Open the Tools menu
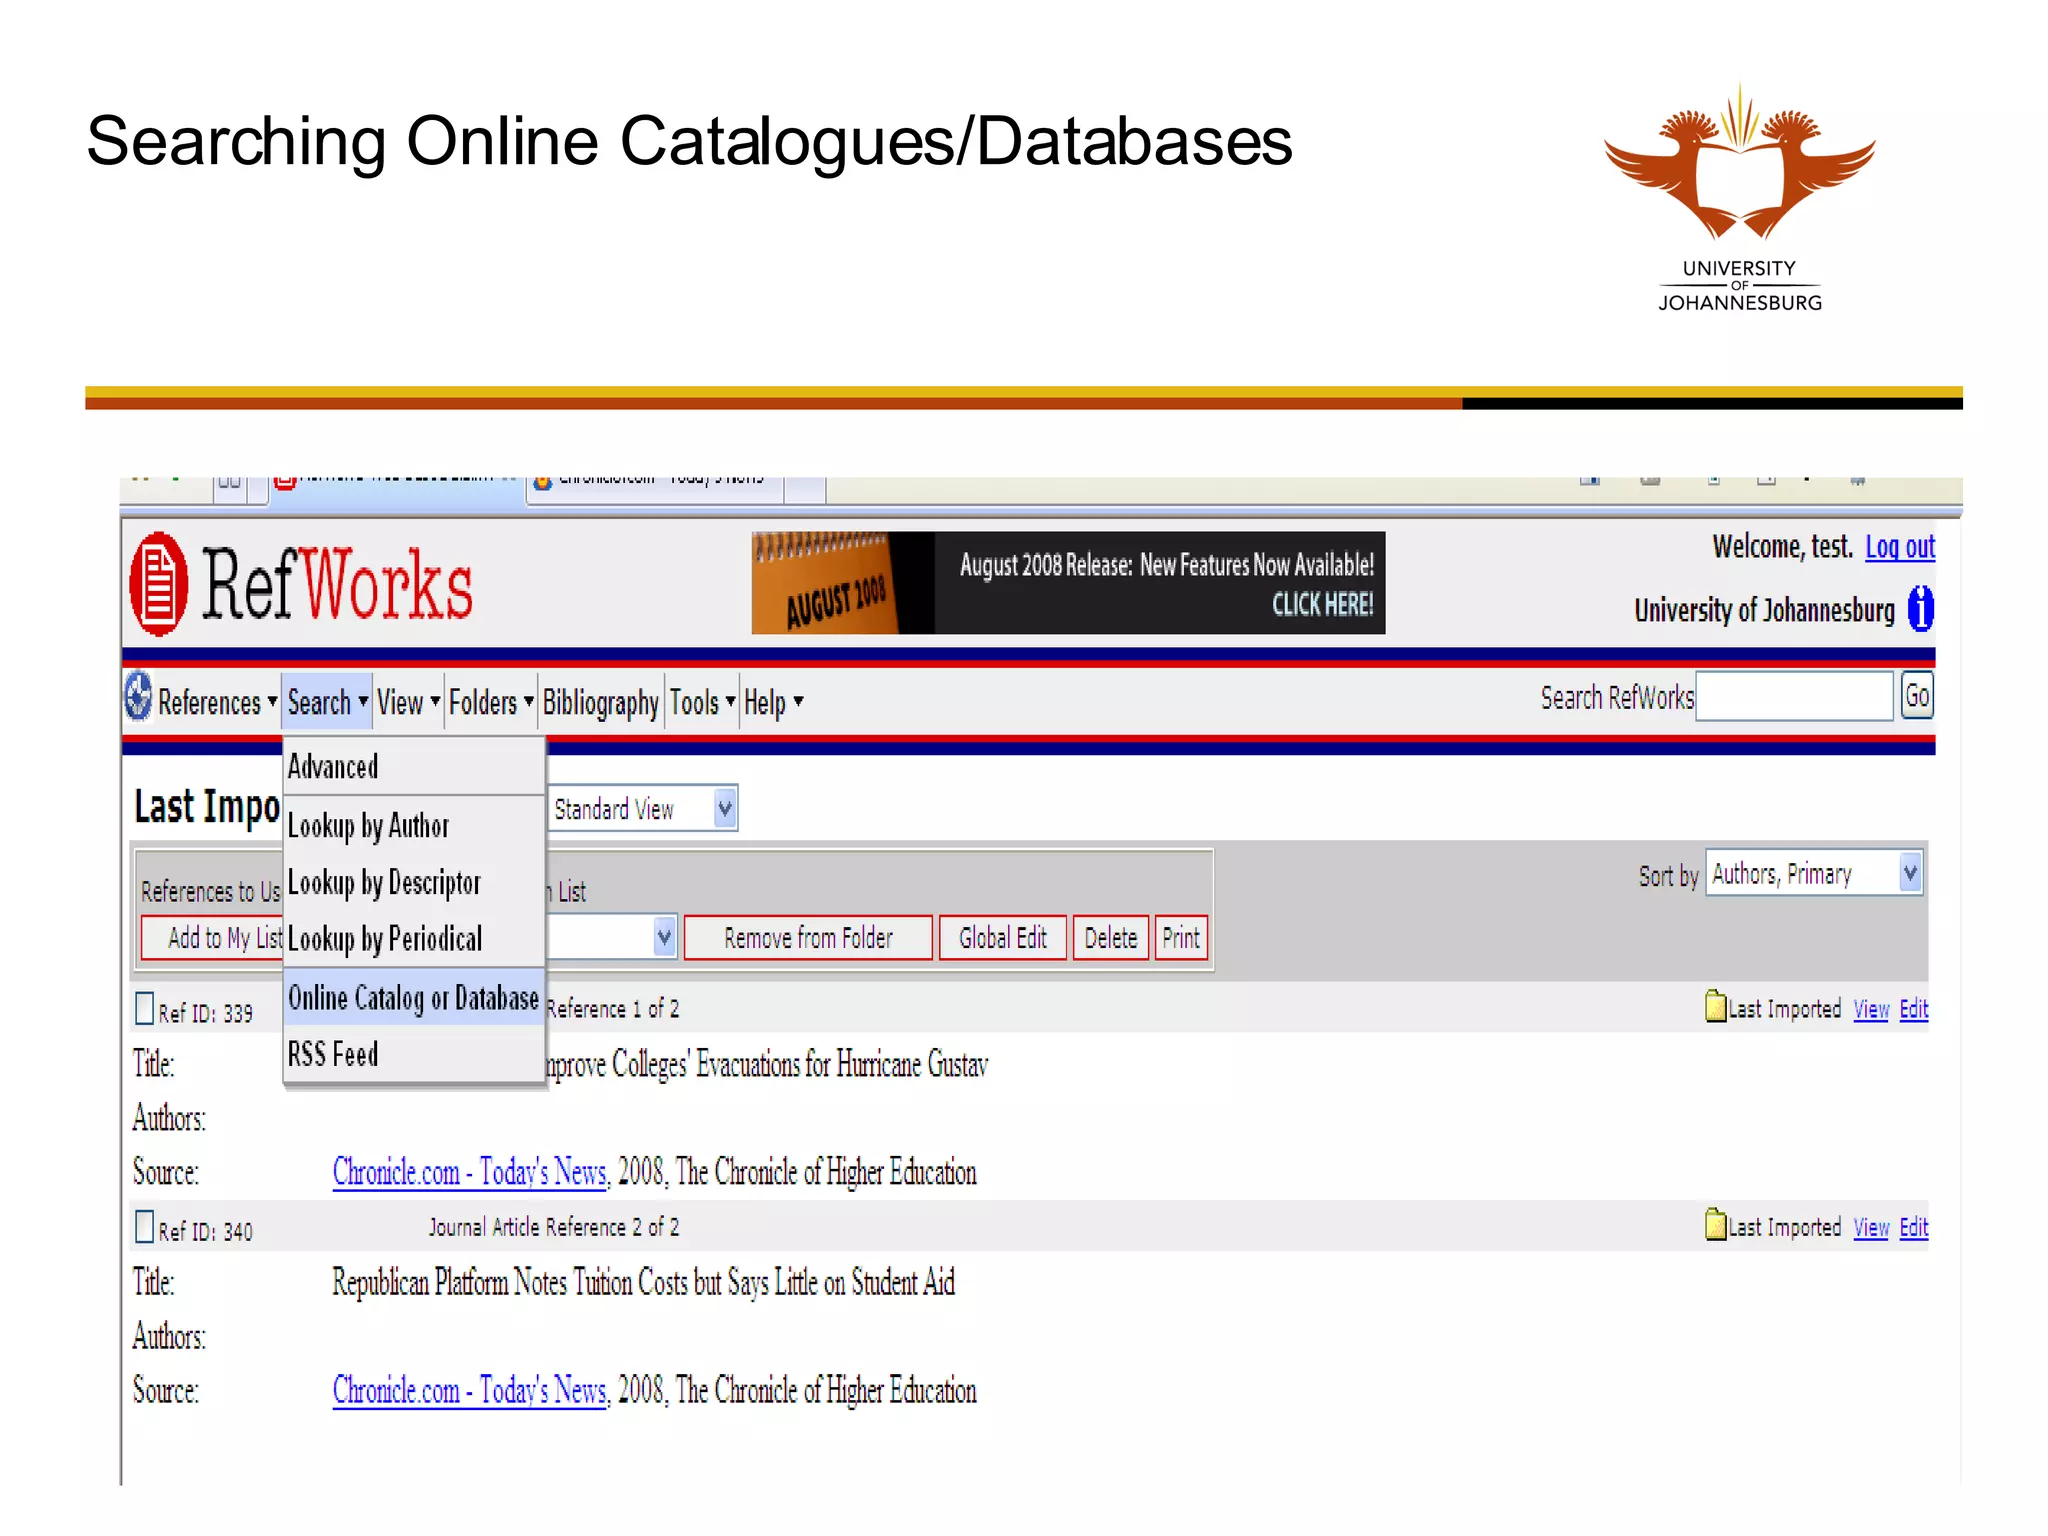2048x1536 pixels. click(702, 702)
